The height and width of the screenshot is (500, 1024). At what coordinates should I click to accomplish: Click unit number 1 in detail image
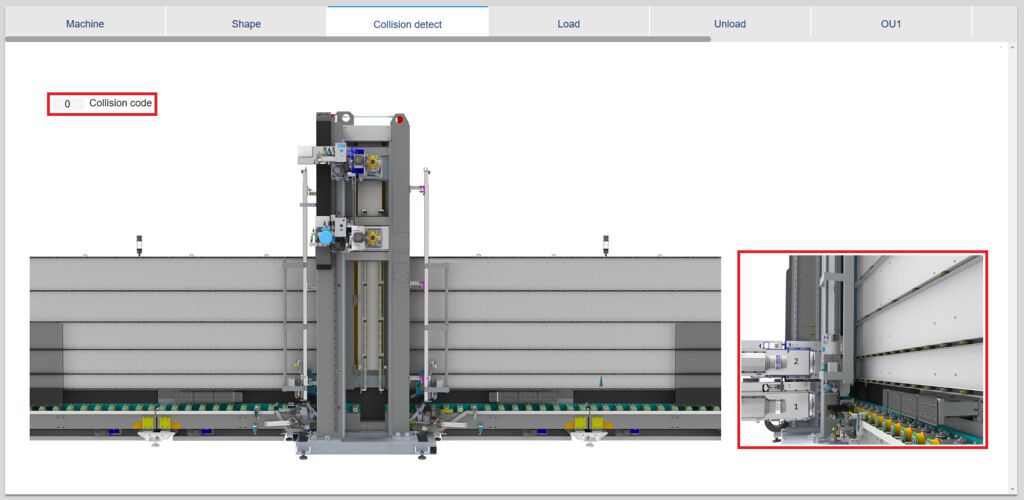pos(795,405)
